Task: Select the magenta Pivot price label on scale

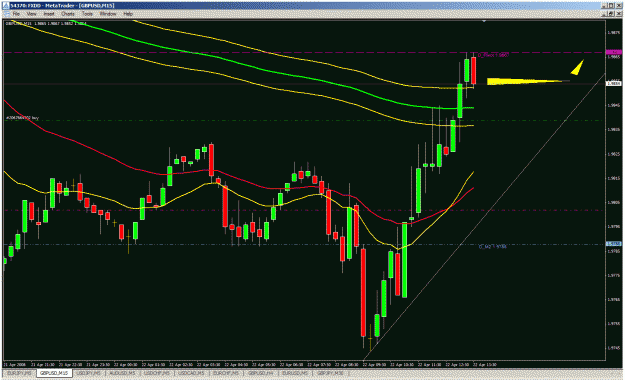Action: [613, 52]
